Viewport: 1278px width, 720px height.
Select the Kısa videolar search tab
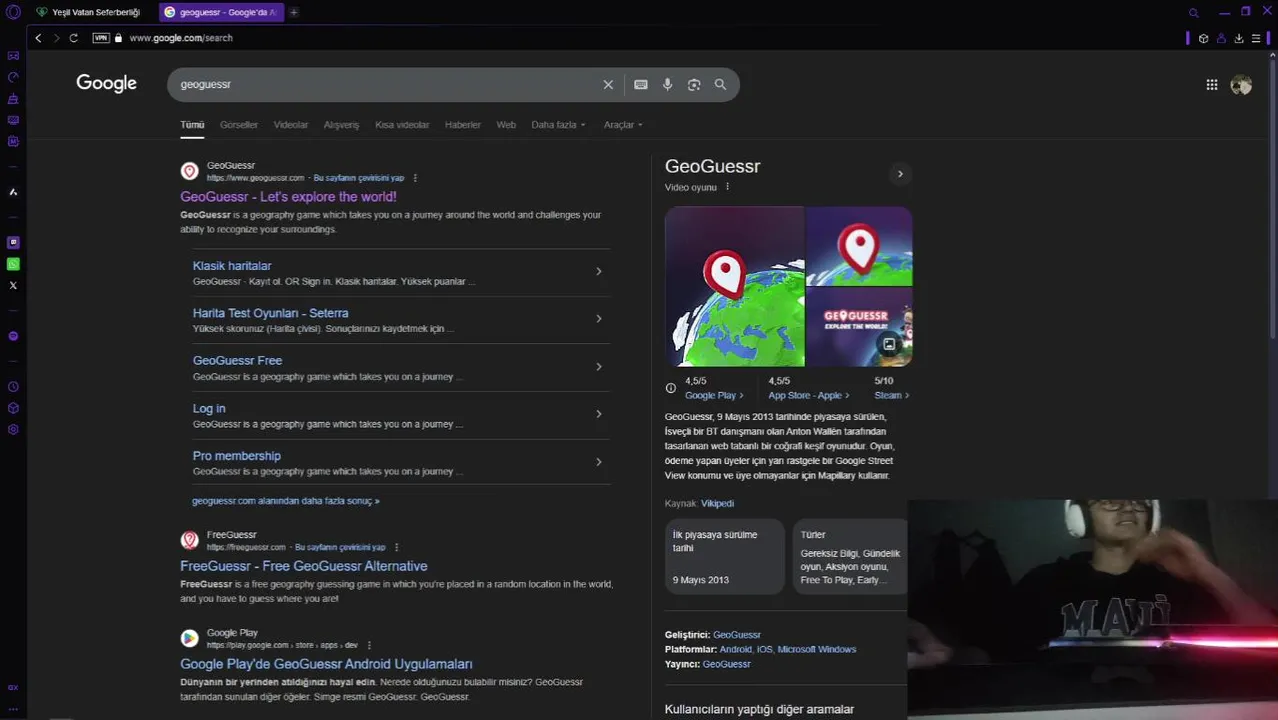pyautogui.click(x=402, y=125)
